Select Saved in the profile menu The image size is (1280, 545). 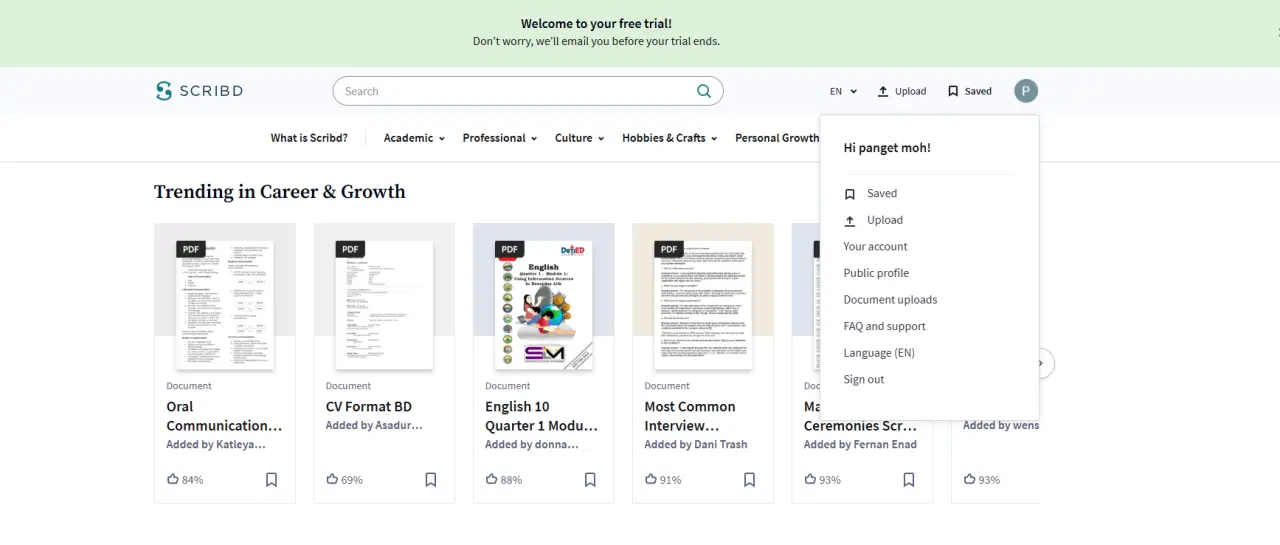[x=882, y=194]
